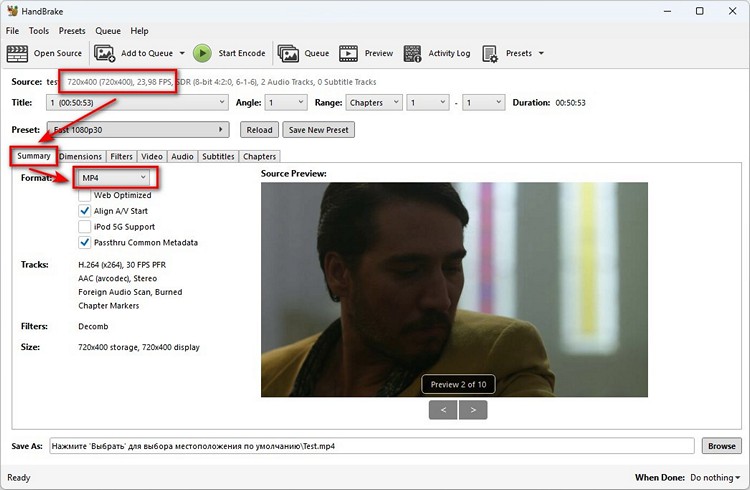
Task: Open the Activity Log icon
Action: click(x=412, y=53)
